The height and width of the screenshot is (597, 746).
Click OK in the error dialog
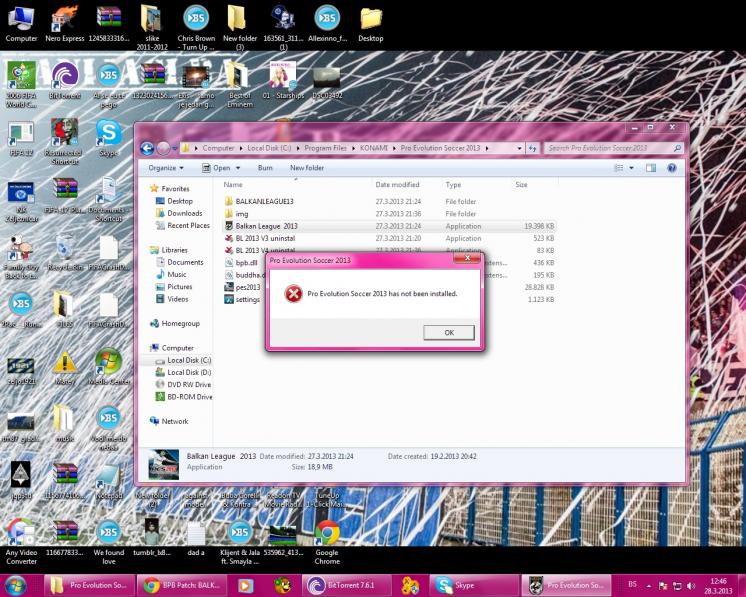coord(449,333)
